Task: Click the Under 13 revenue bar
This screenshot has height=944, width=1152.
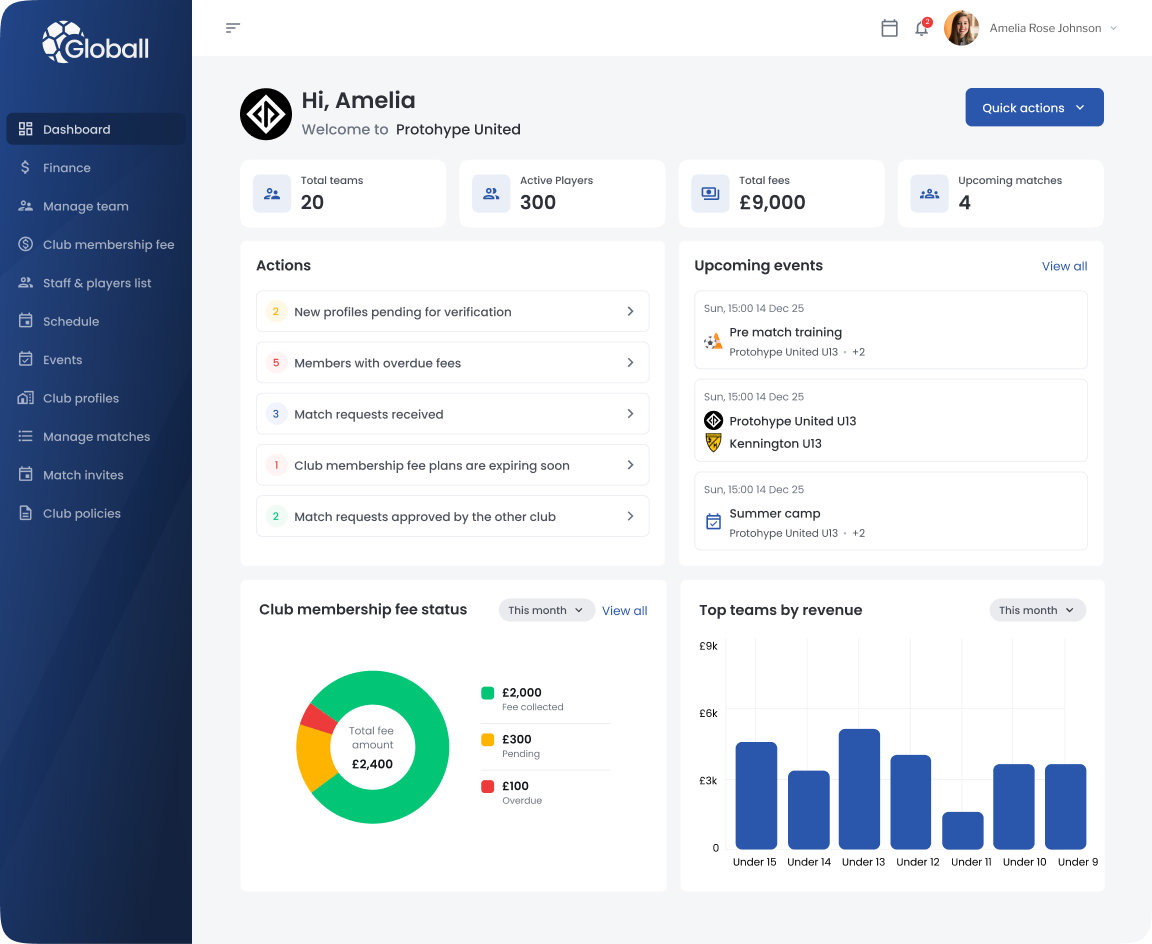Action: 859,789
